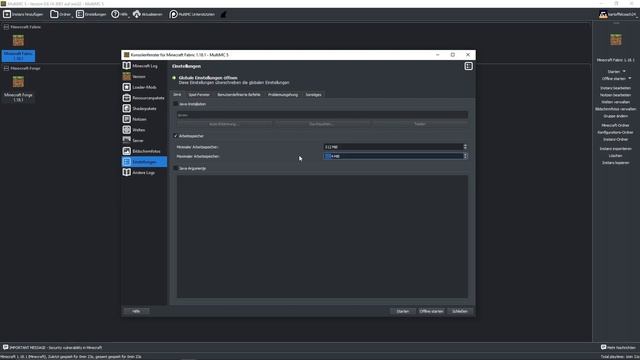
Task: Click Offline starten button at dialog bottom
Action: point(431,311)
